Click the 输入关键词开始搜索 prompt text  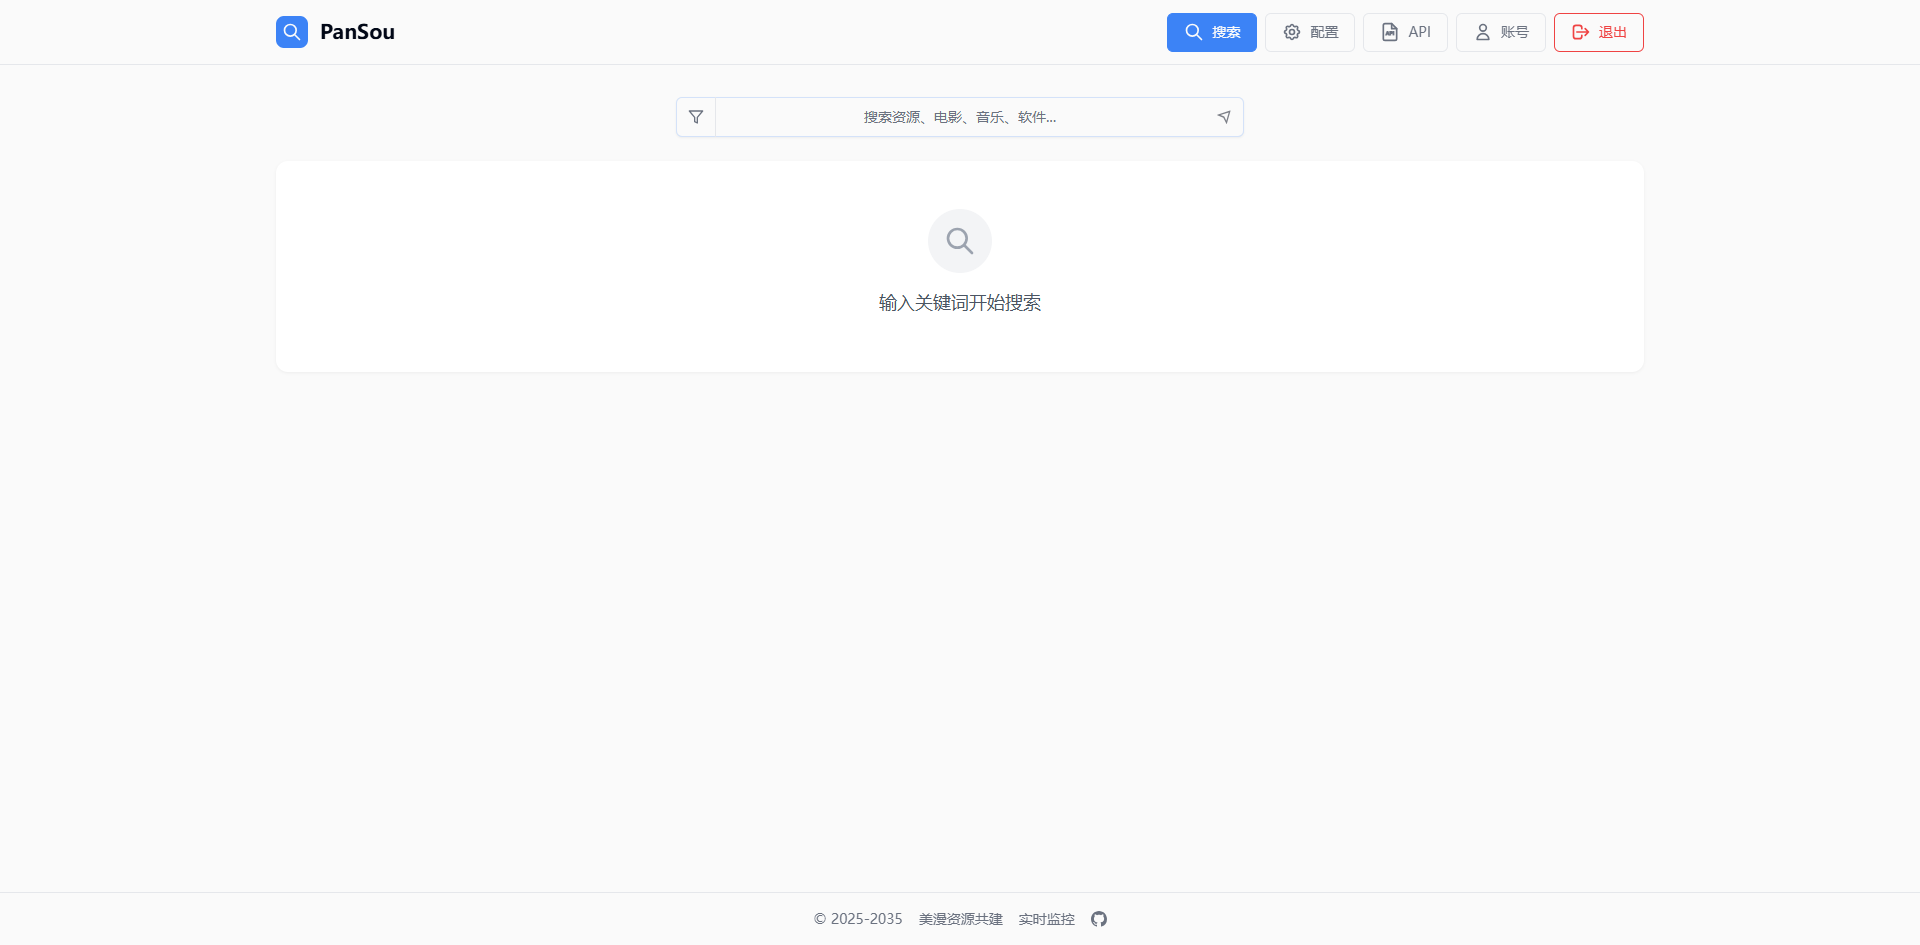[x=960, y=303]
